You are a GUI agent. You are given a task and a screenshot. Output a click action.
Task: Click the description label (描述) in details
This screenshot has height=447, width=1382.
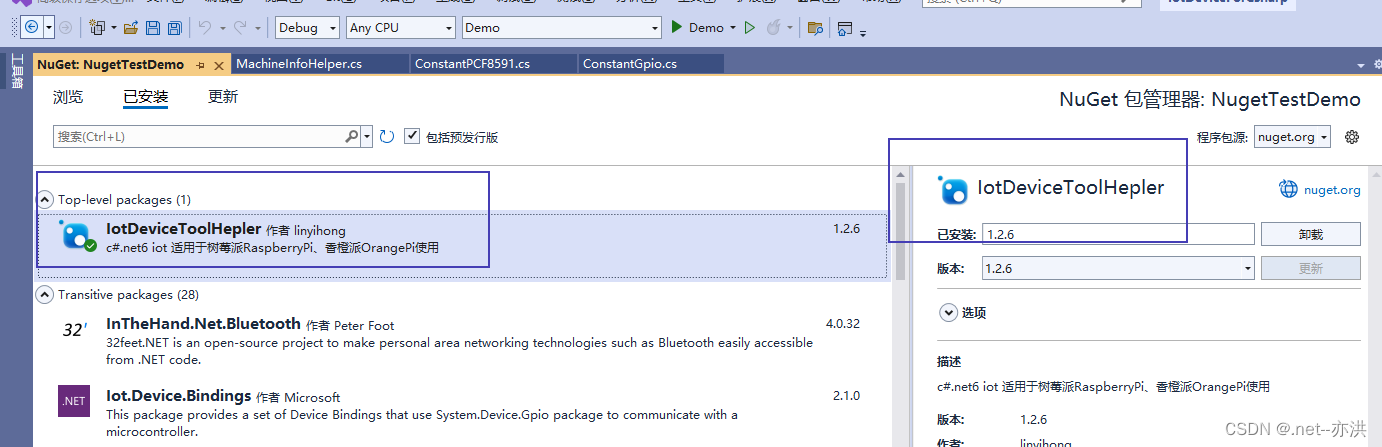pyautogui.click(x=949, y=361)
